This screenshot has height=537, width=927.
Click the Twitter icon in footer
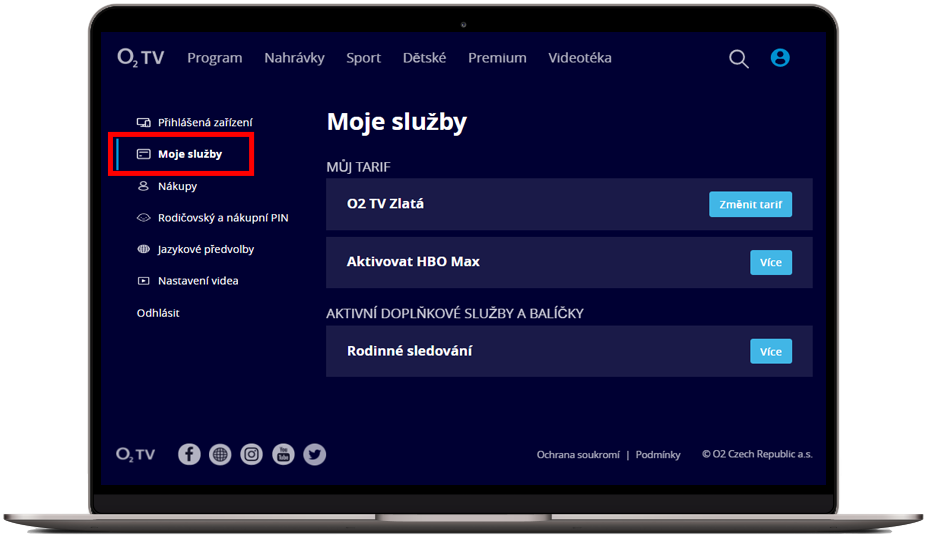[315, 454]
